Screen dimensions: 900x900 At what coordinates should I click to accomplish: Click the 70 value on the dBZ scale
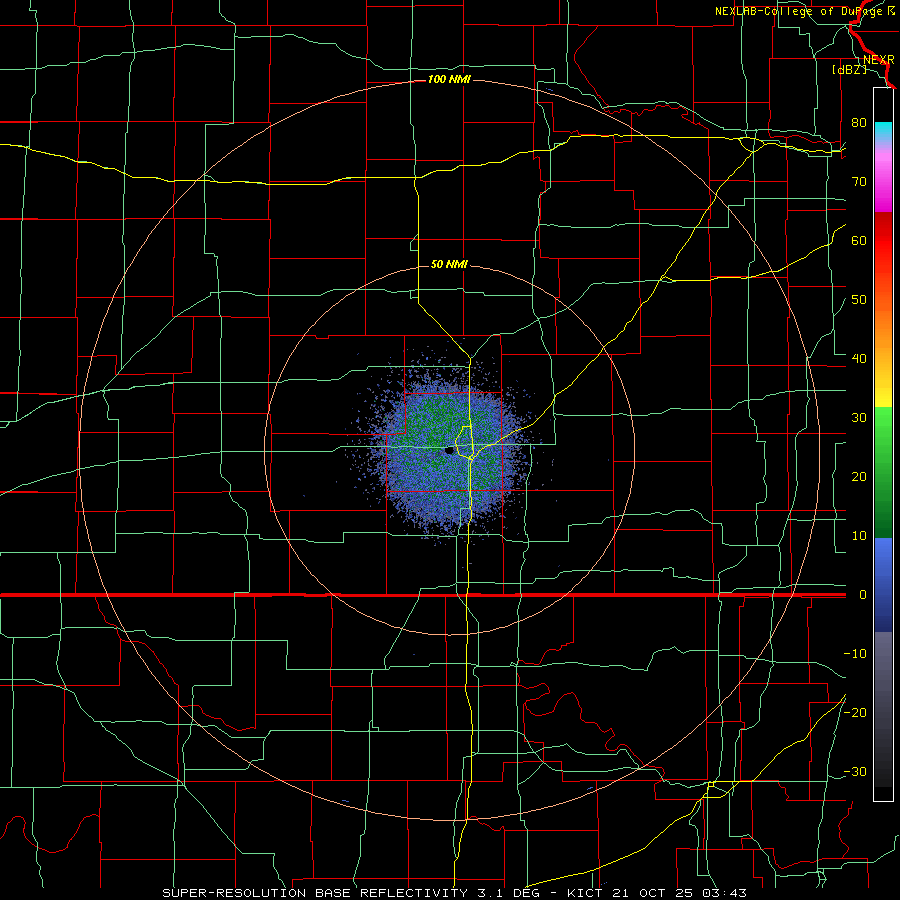click(x=859, y=182)
